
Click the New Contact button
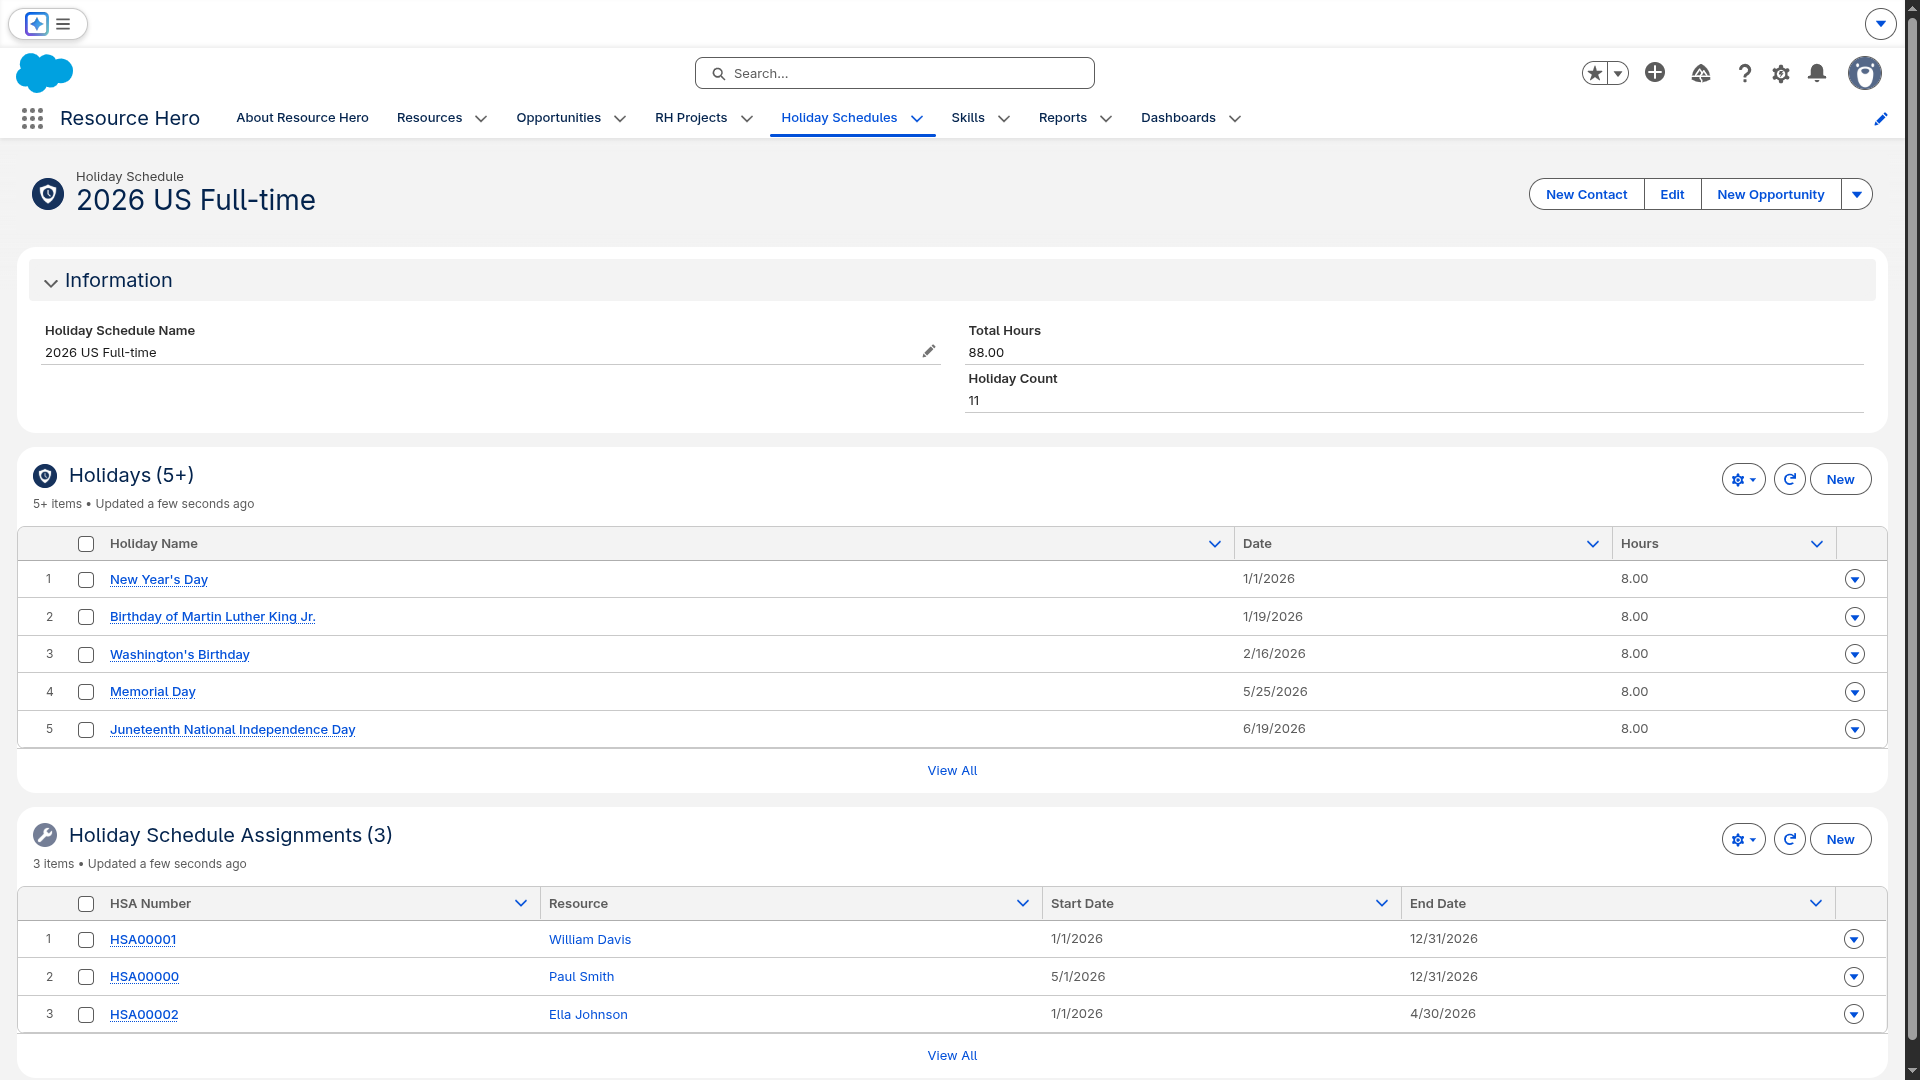tap(1586, 194)
